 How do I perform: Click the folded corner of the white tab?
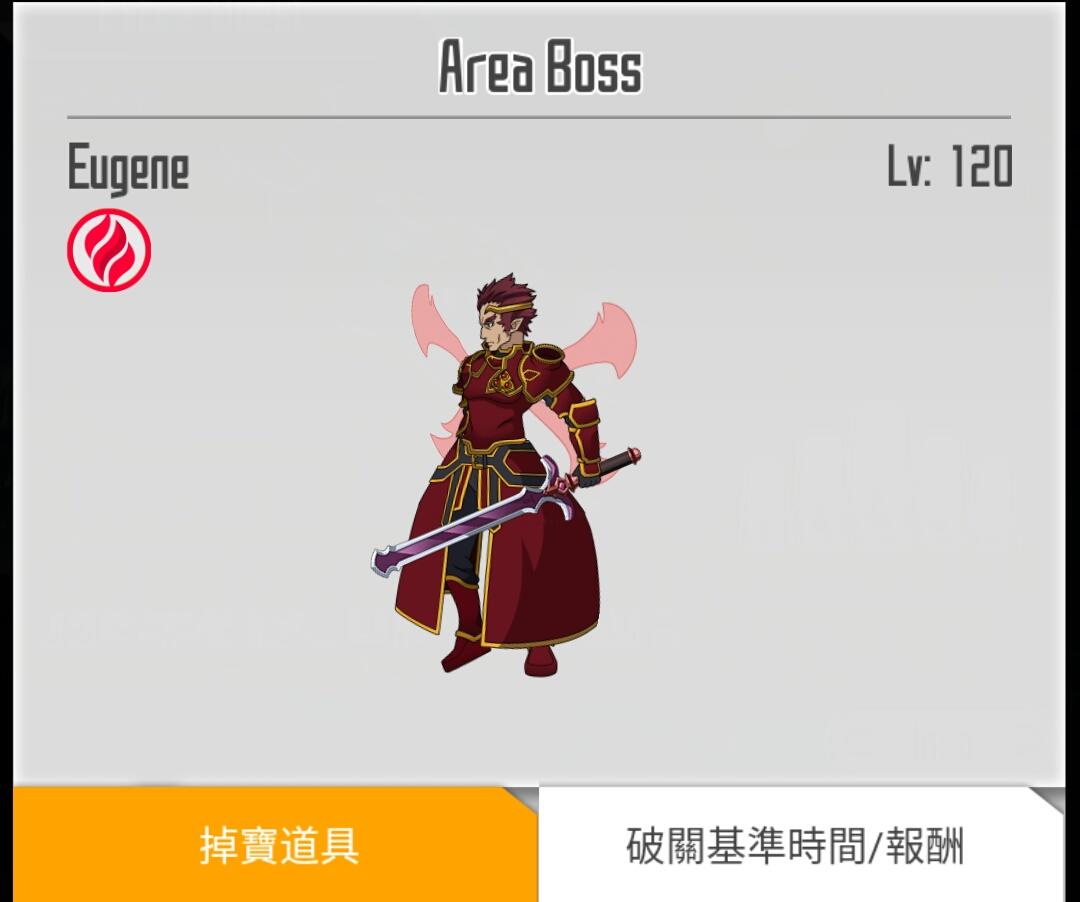point(1048,799)
